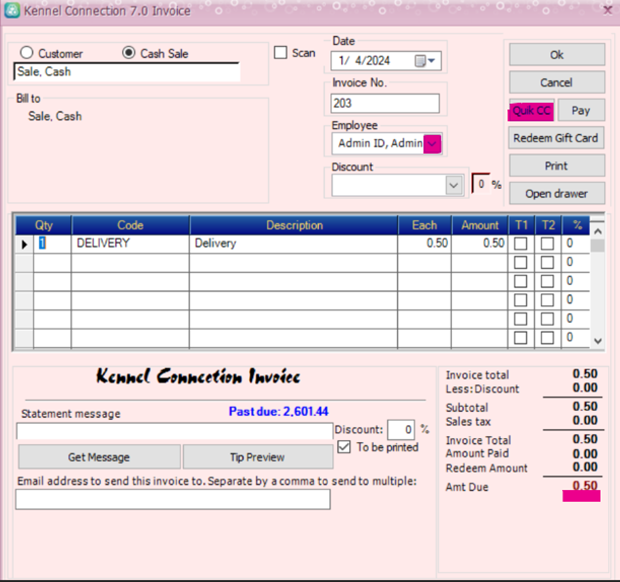Screen dimensions: 620x582
Task: Open the Discount type dropdown
Action: pyautogui.click(x=454, y=185)
